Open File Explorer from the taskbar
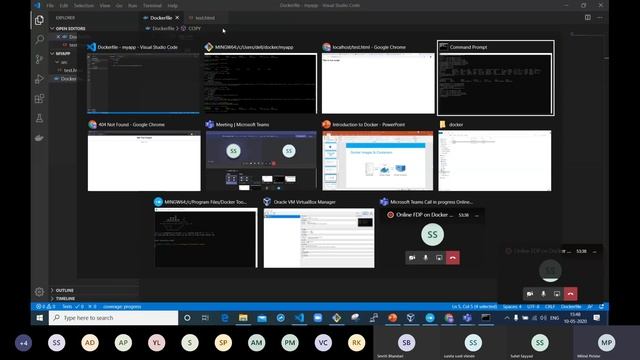 [243, 318]
